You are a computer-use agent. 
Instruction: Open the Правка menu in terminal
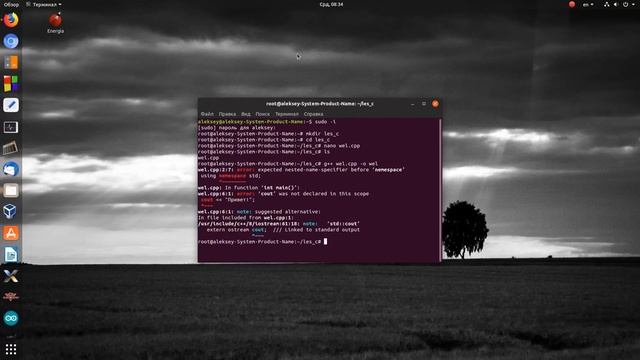click(227, 114)
